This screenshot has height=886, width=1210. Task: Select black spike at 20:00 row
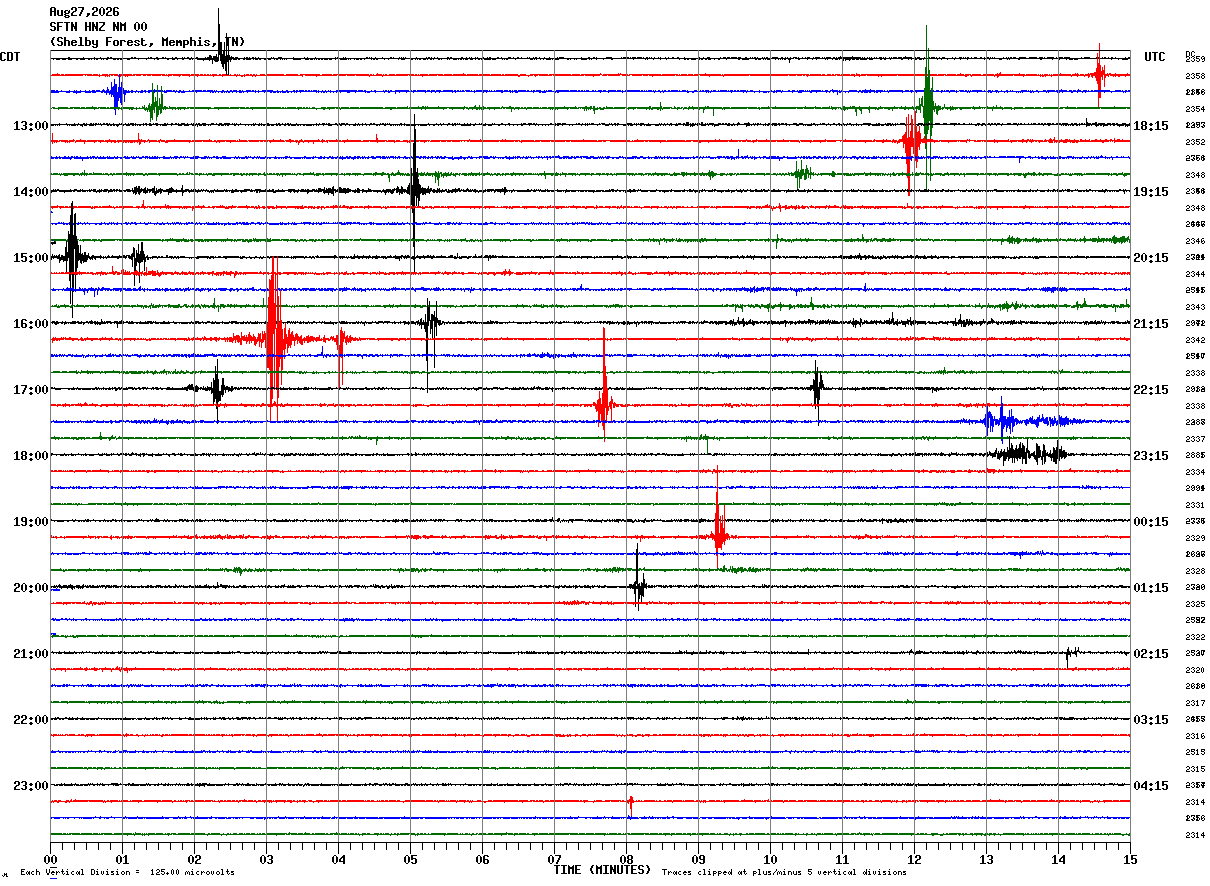point(638,585)
